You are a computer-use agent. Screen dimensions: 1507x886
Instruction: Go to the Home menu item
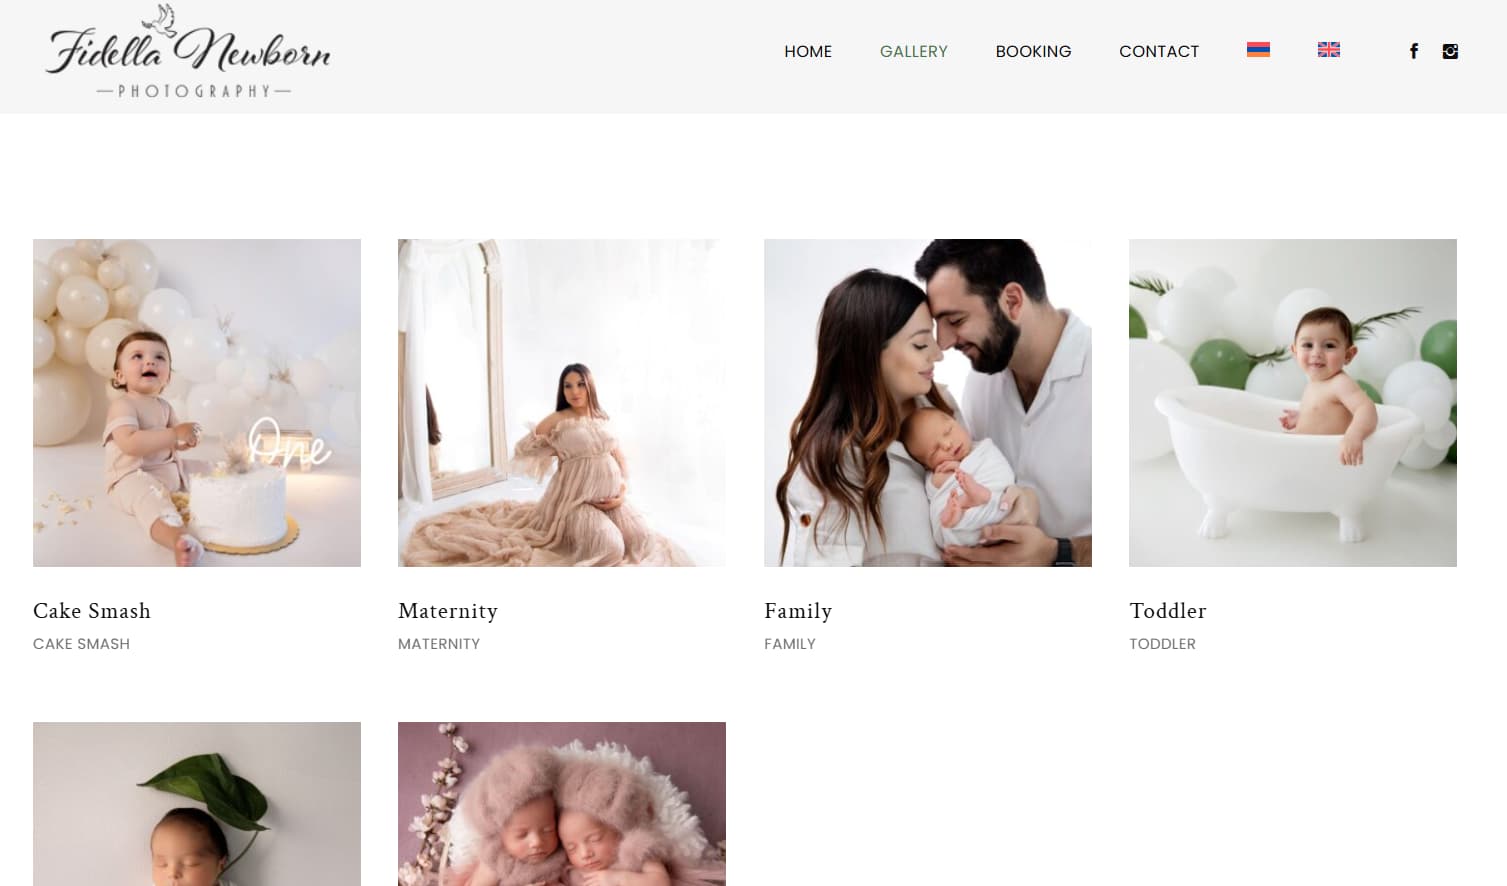click(x=807, y=51)
